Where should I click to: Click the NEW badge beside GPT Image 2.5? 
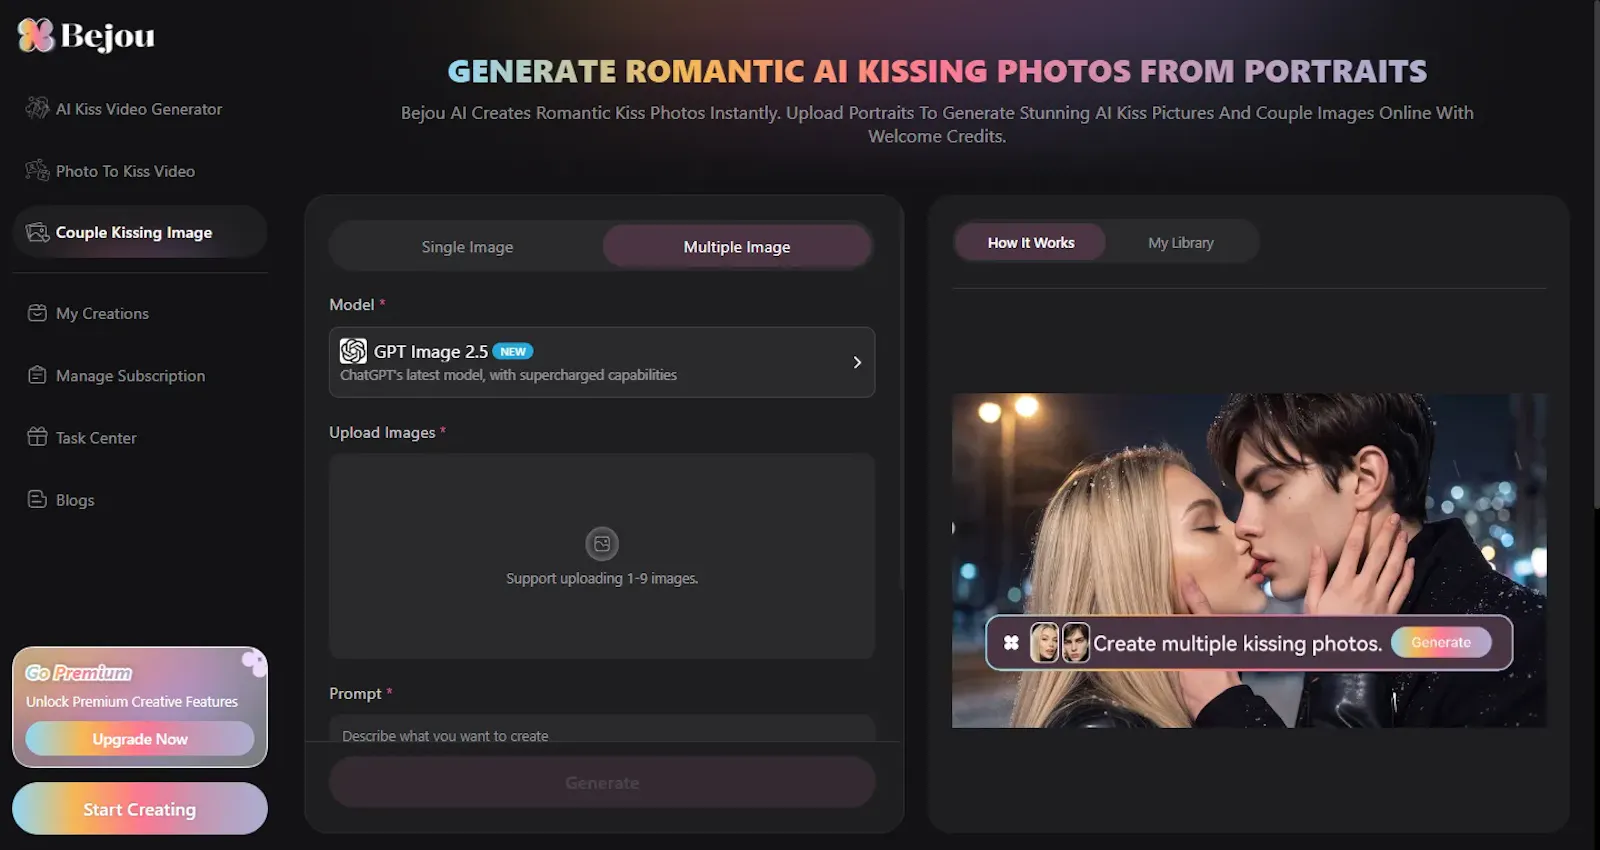pos(513,351)
